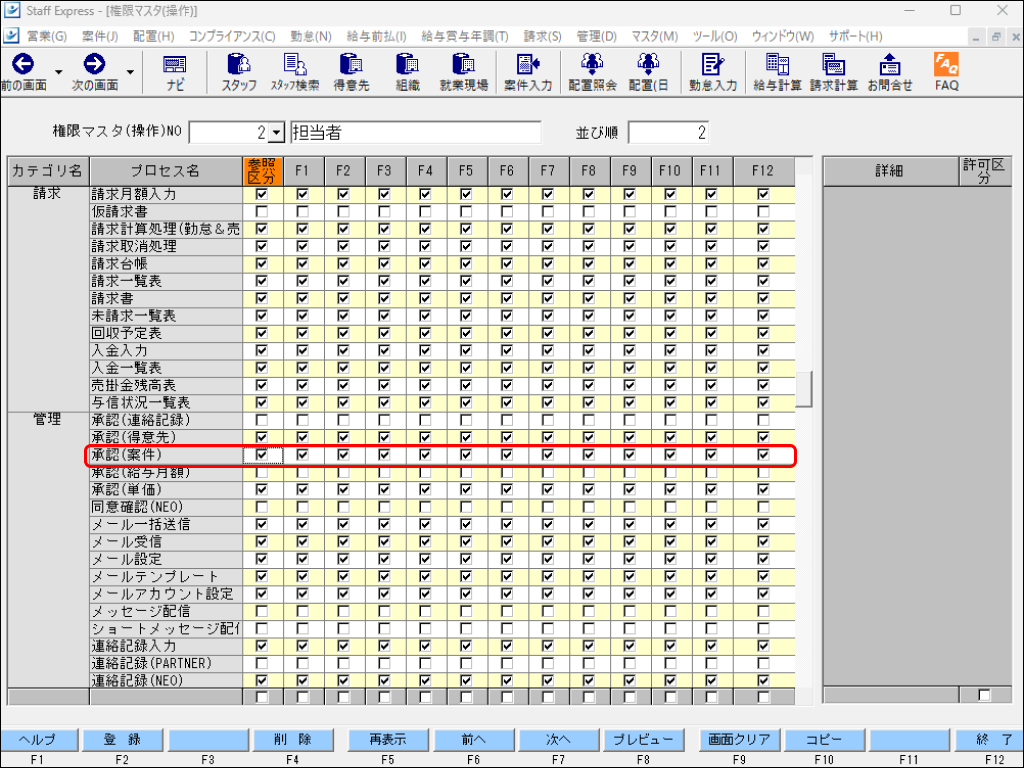Image resolution: width=1024 pixels, height=768 pixels.
Task: Toggle F6 checkbox for 入金入力 row
Action: [507, 351]
